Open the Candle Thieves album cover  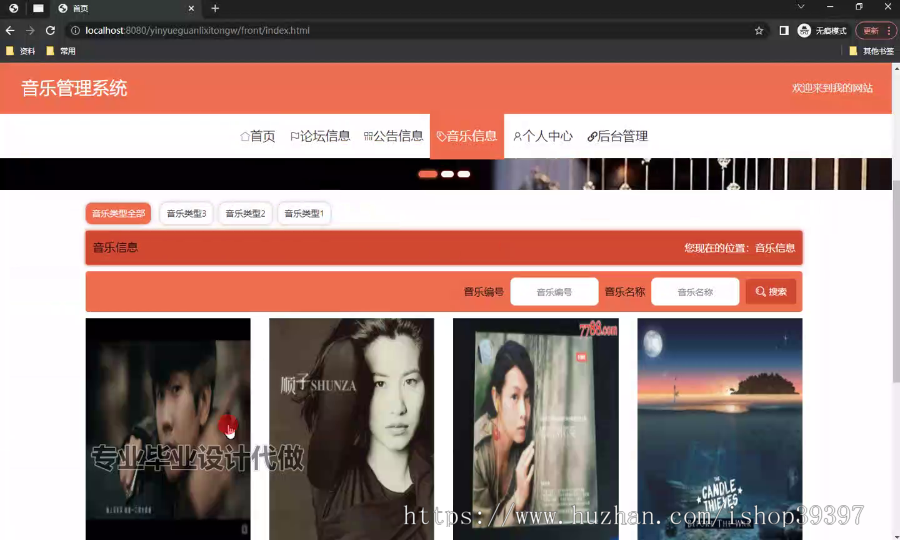pyautogui.click(x=720, y=429)
